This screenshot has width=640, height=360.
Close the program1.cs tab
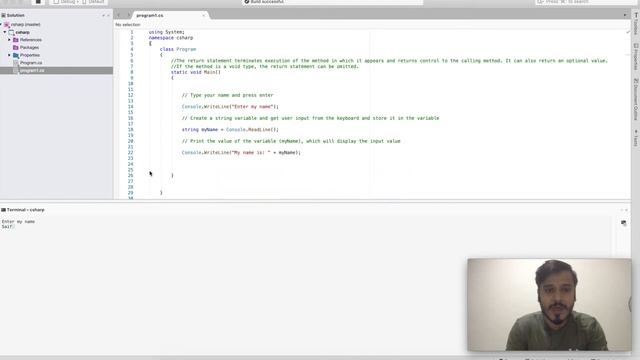204,16
